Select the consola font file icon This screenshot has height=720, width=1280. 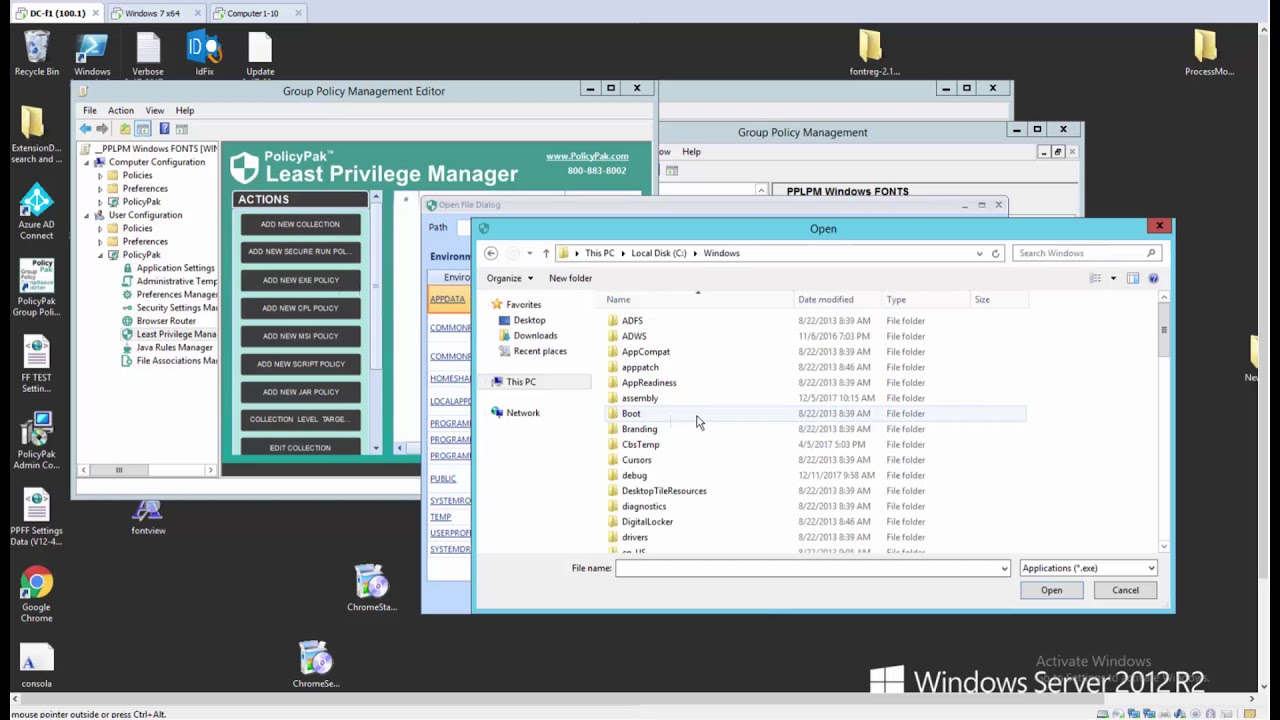[36, 668]
